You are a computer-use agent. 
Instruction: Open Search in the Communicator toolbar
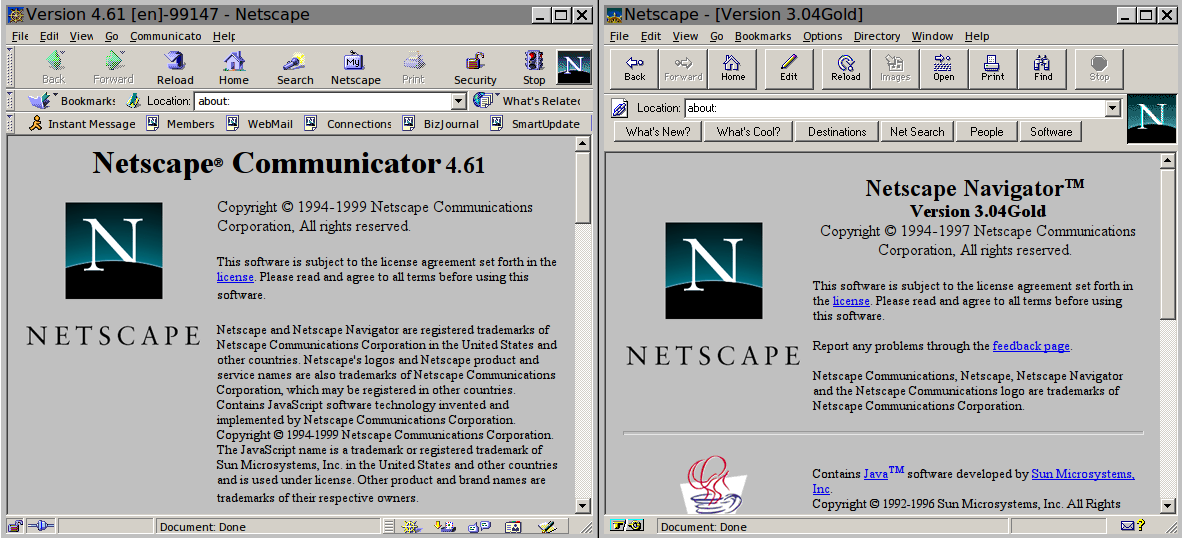(295, 68)
